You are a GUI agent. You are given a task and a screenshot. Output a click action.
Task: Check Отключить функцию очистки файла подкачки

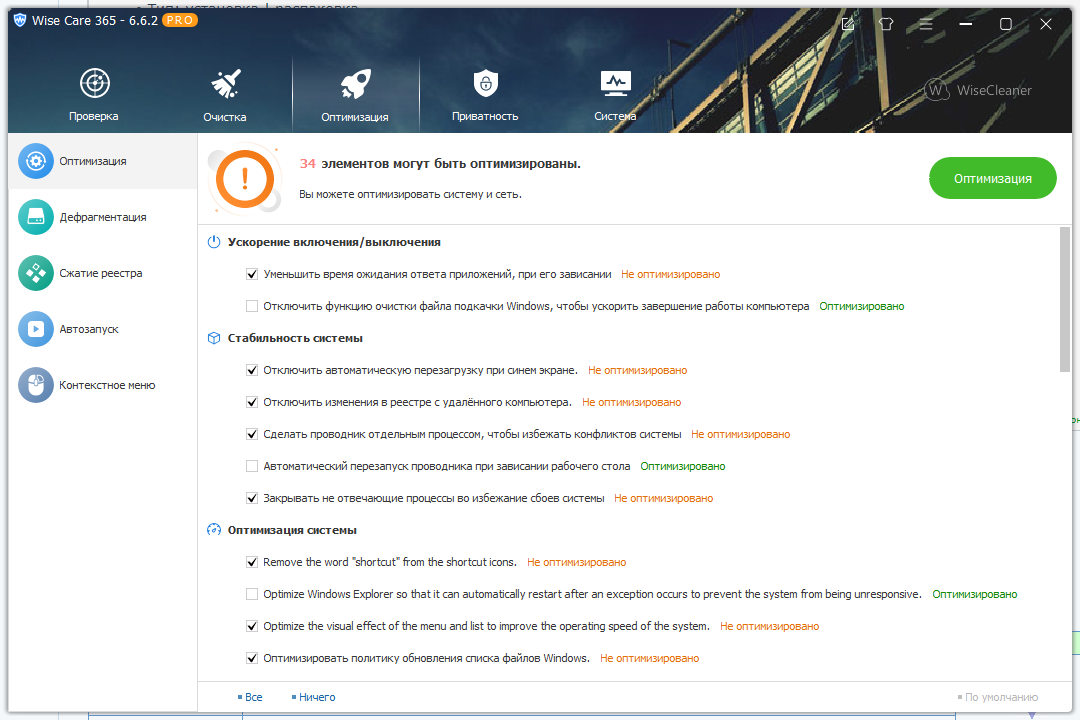[x=252, y=306]
